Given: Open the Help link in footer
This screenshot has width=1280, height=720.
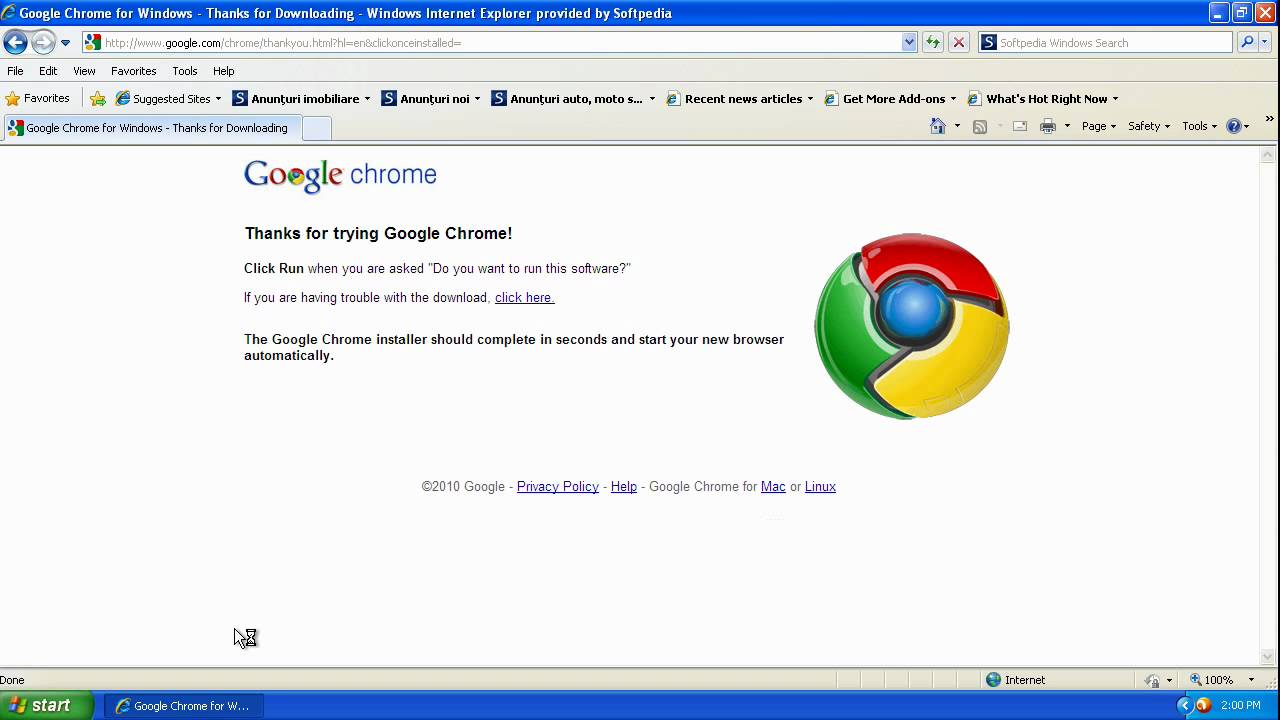Looking at the screenshot, I should [624, 486].
